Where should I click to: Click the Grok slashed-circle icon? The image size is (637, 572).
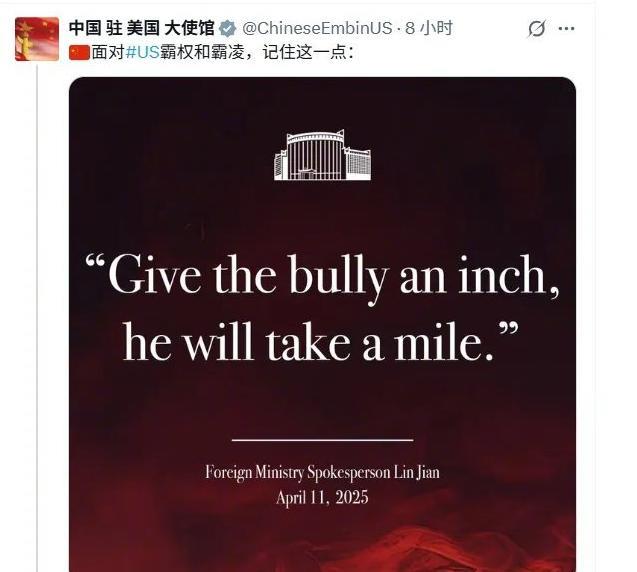[x=536, y=29]
